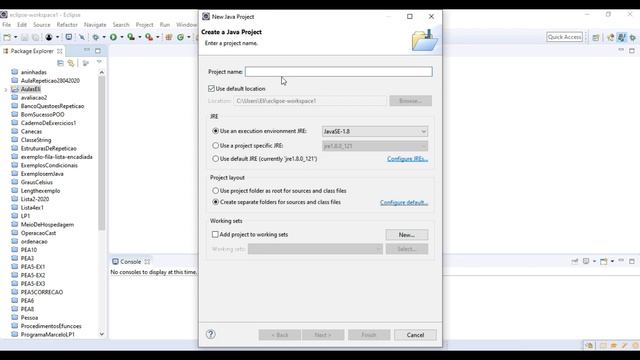The width and height of the screenshot is (640, 360).
Task: Select Use an execution environment JRE radio
Action: coord(216,131)
